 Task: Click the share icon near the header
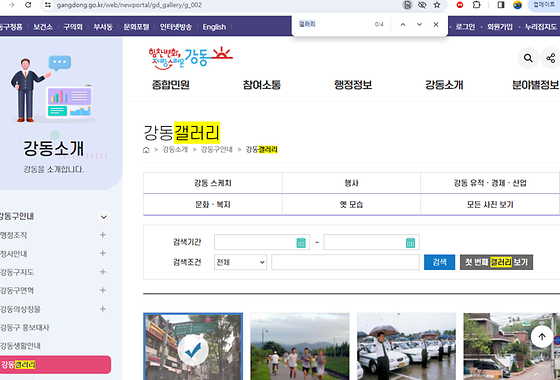[550, 58]
